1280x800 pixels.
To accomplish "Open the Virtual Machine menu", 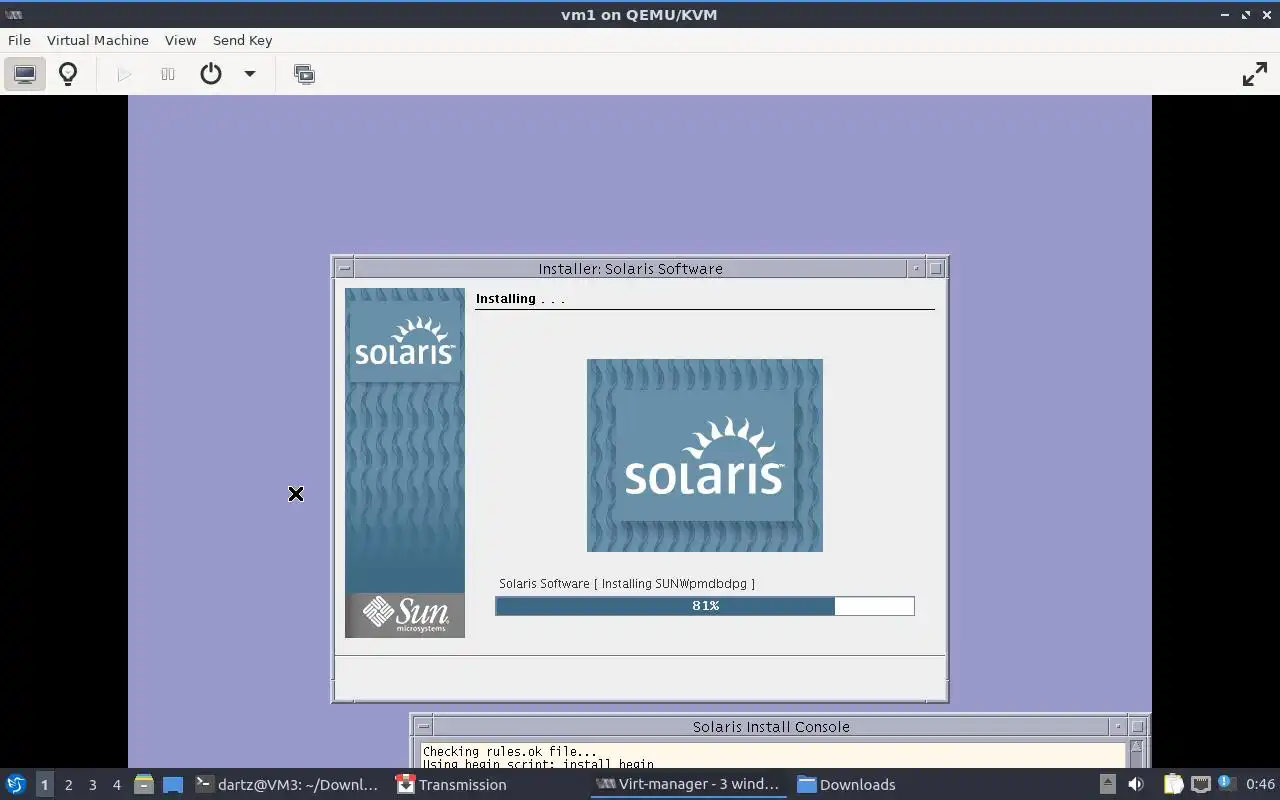I will (98, 40).
